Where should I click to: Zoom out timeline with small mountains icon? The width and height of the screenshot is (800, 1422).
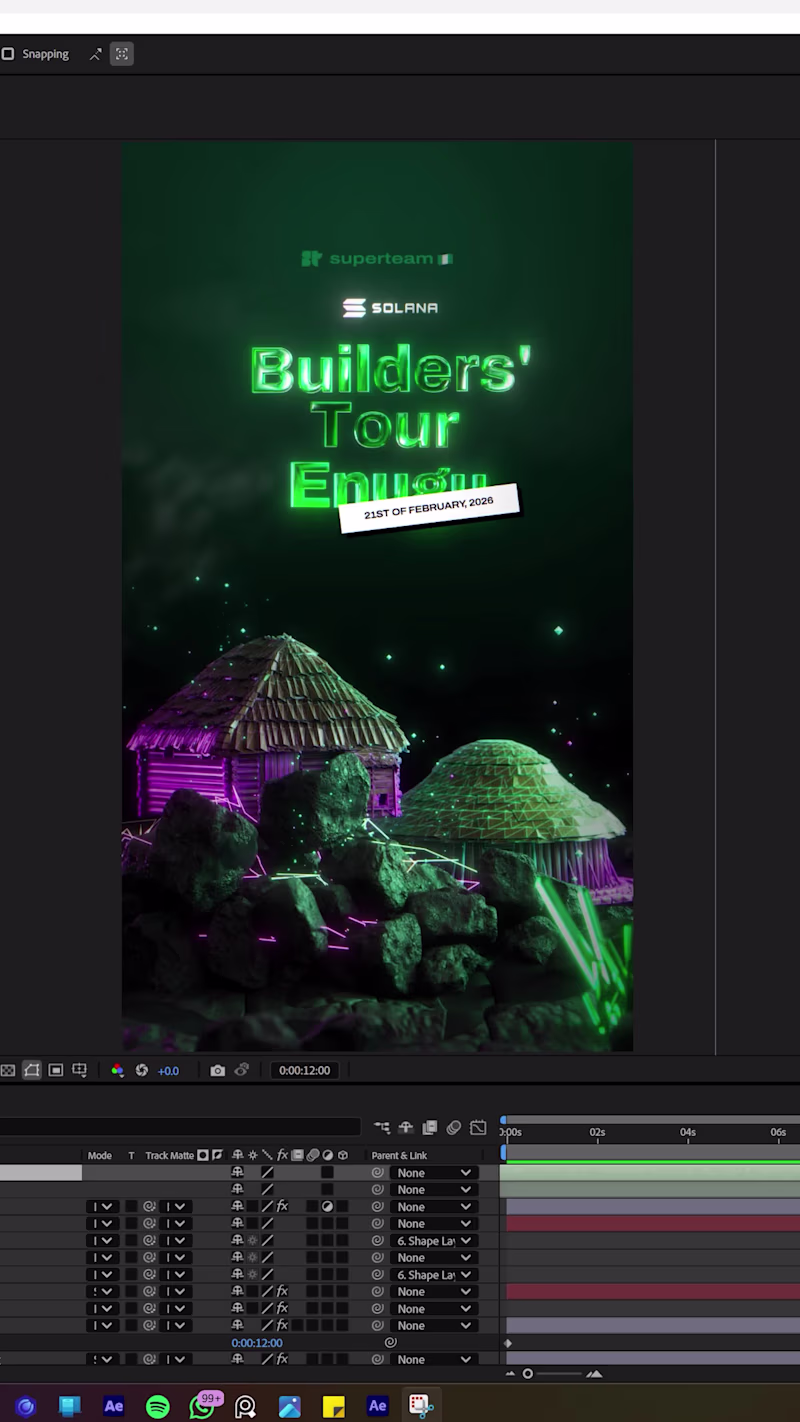(x=510, y=1374)
